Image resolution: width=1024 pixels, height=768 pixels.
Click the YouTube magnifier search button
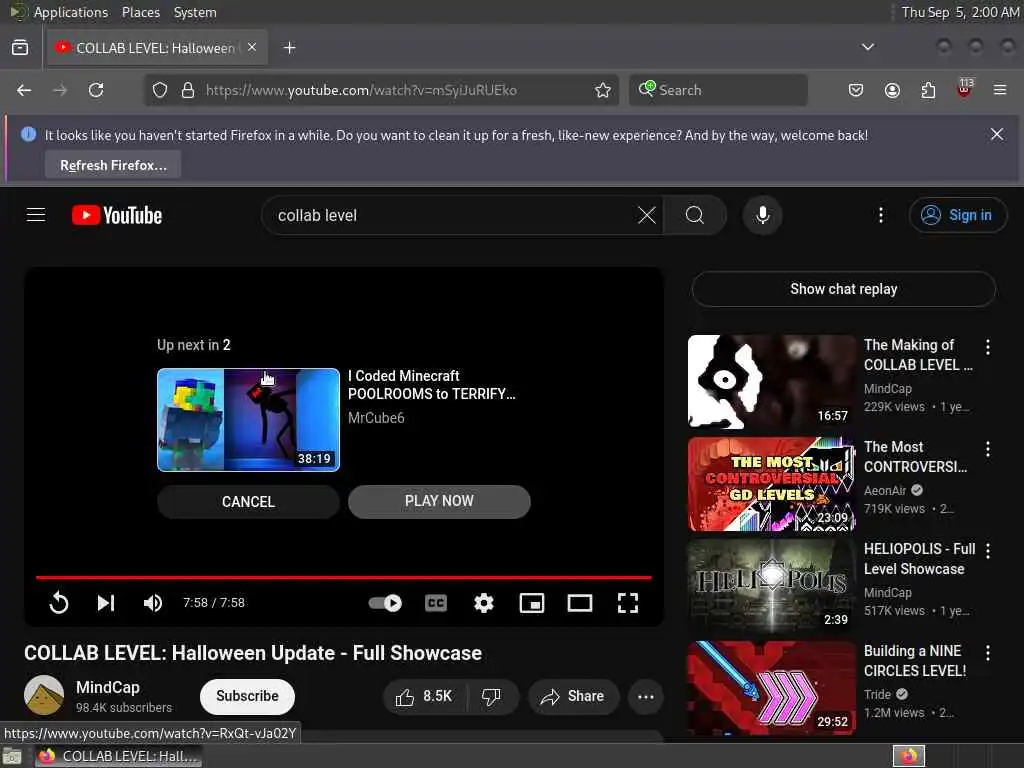click(x=695, y=215)
